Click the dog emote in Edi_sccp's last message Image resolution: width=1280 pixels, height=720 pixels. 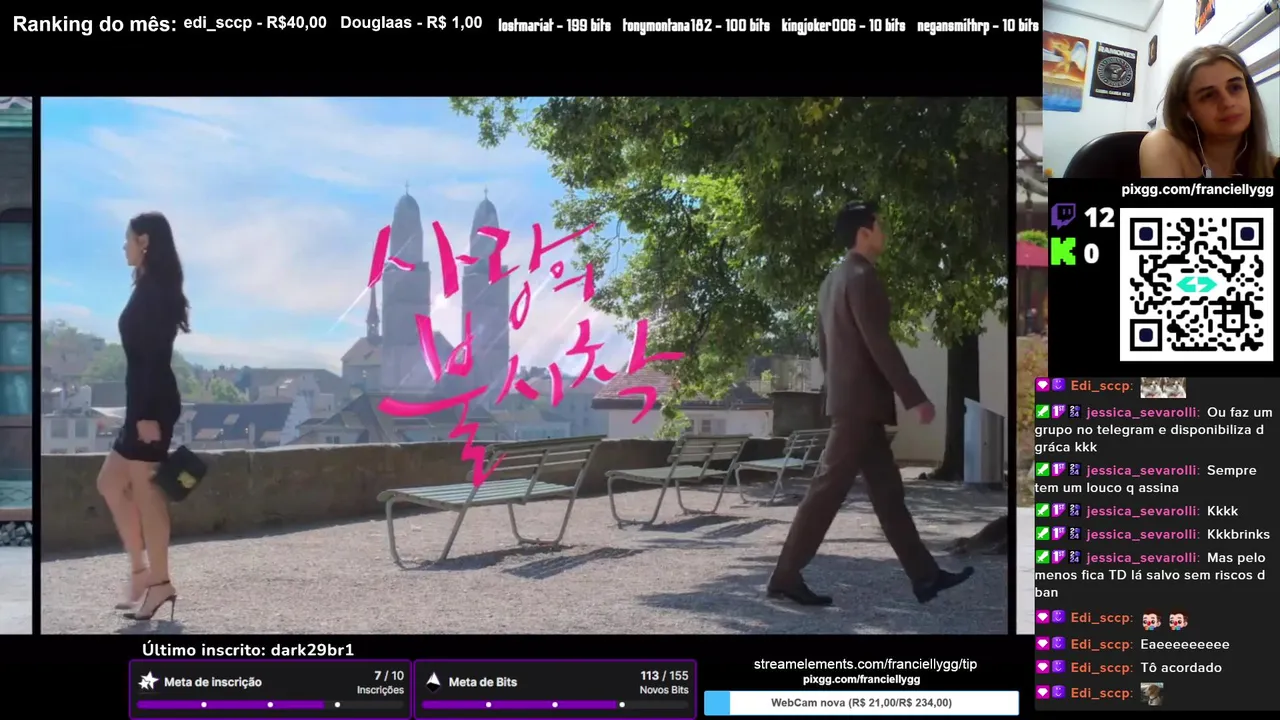click(x=1152, y=693)
